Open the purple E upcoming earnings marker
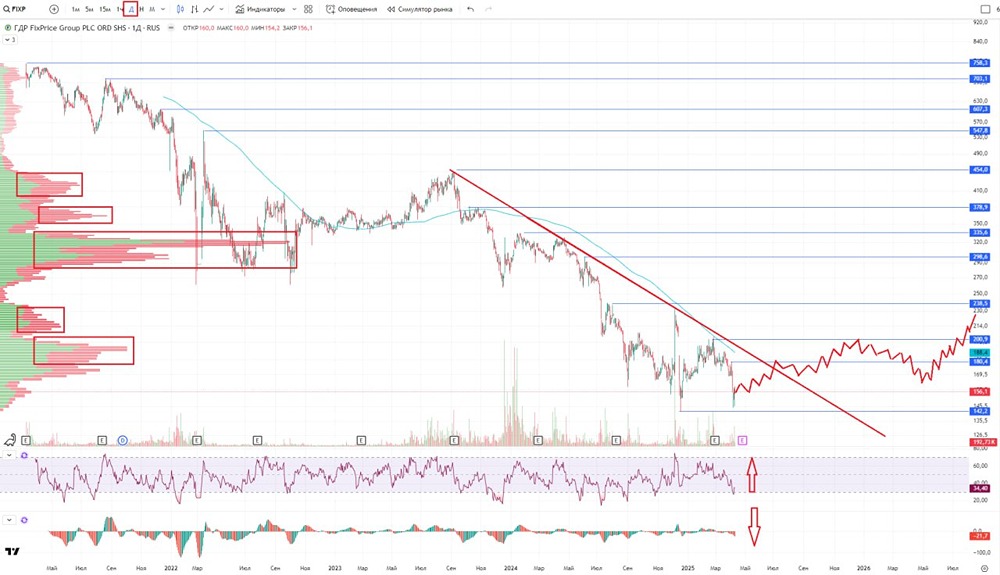The image size is (1000, 575). click(742, 440)
